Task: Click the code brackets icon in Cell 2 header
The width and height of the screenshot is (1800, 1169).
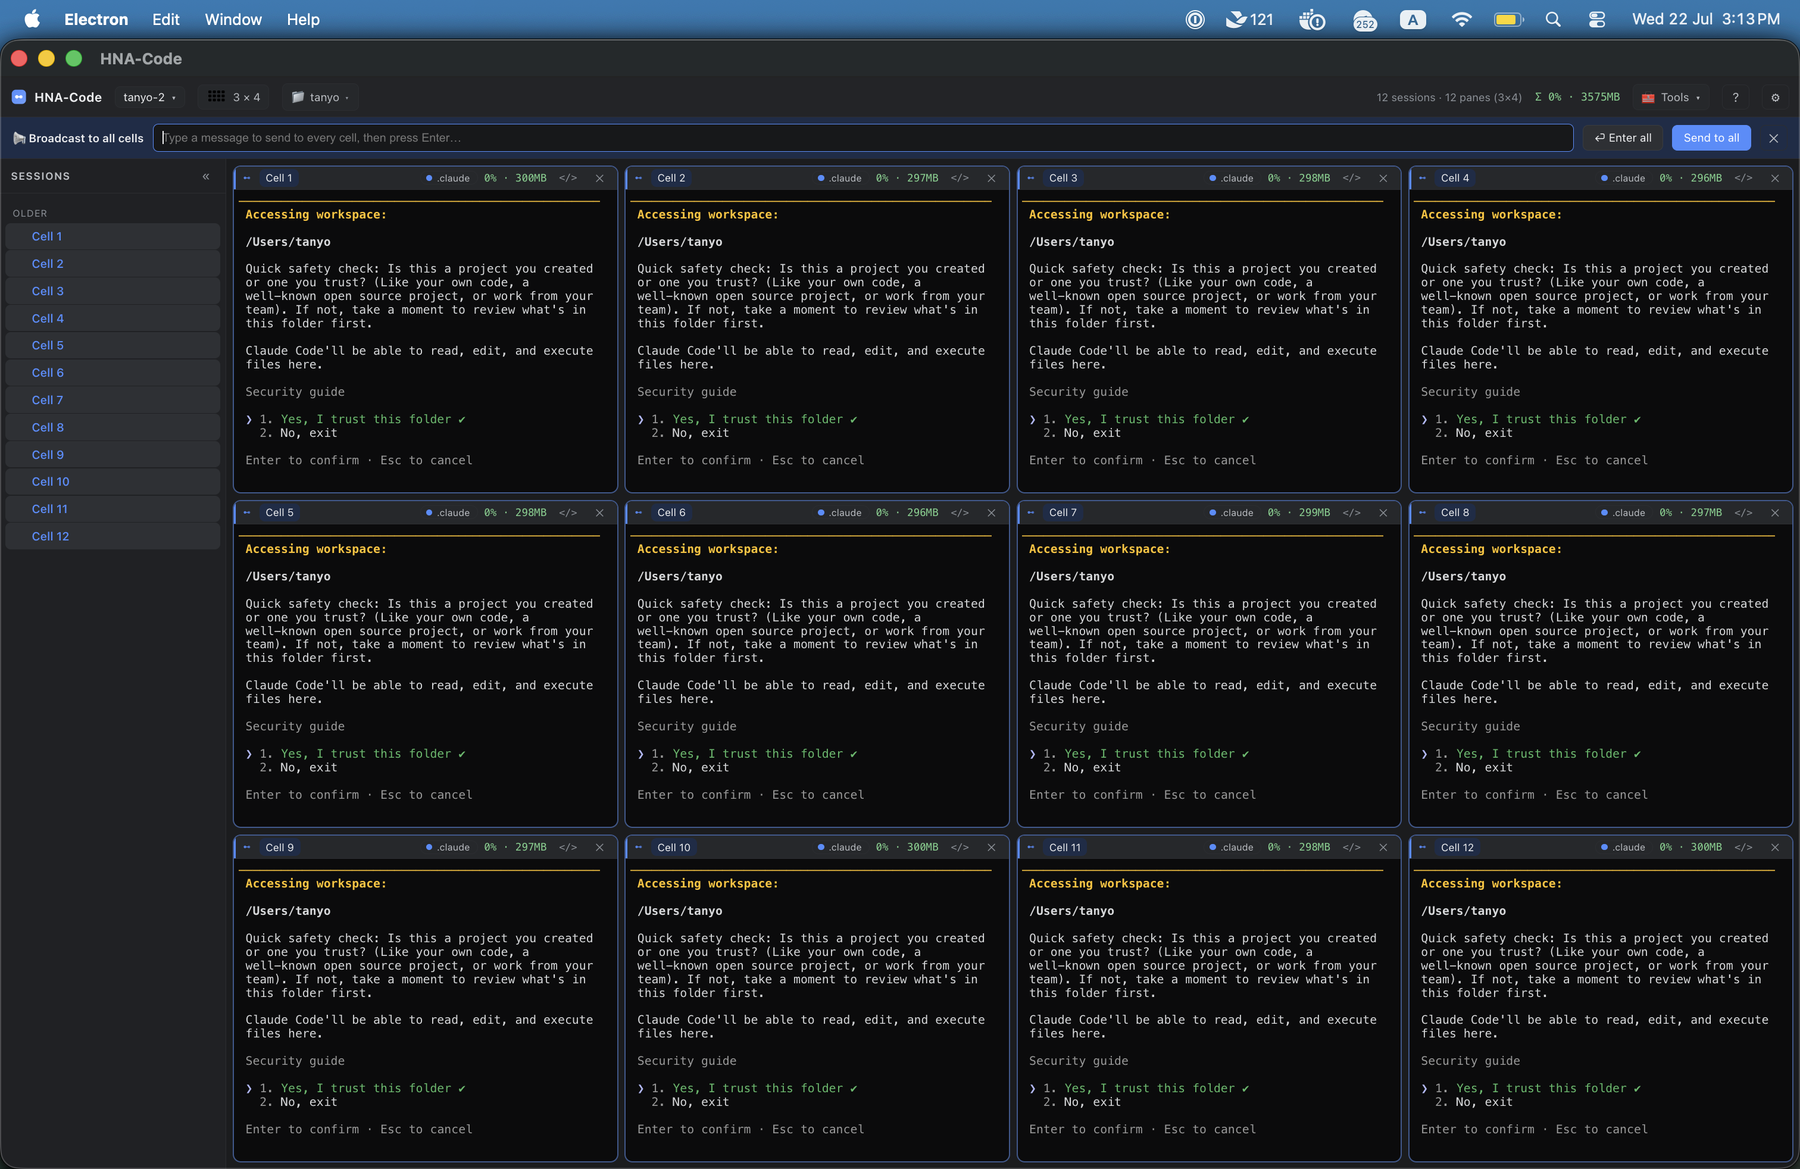Action: (x=960, y=178)
